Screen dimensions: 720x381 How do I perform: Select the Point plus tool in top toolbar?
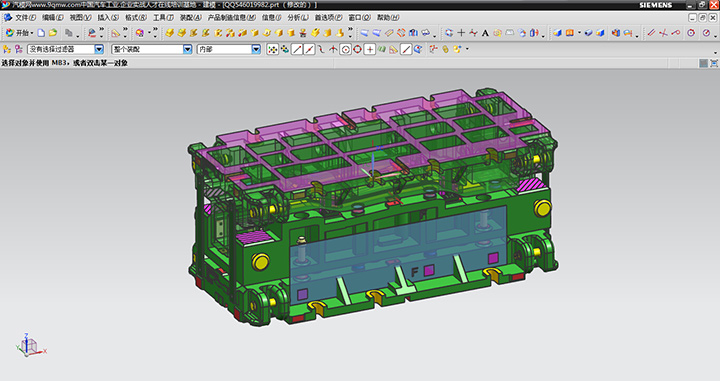pos(461,33)
